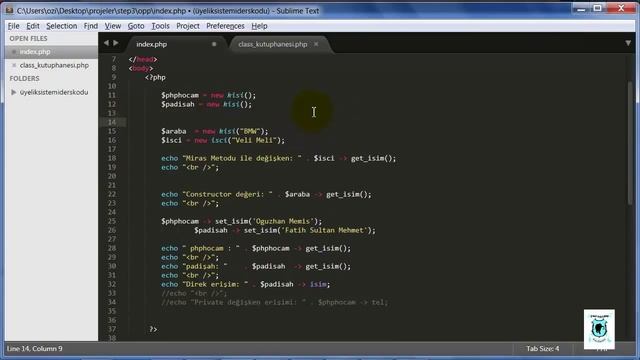Screen dimensions: 640x360
Task: Open the Goto menu
Action: point(136,26)
